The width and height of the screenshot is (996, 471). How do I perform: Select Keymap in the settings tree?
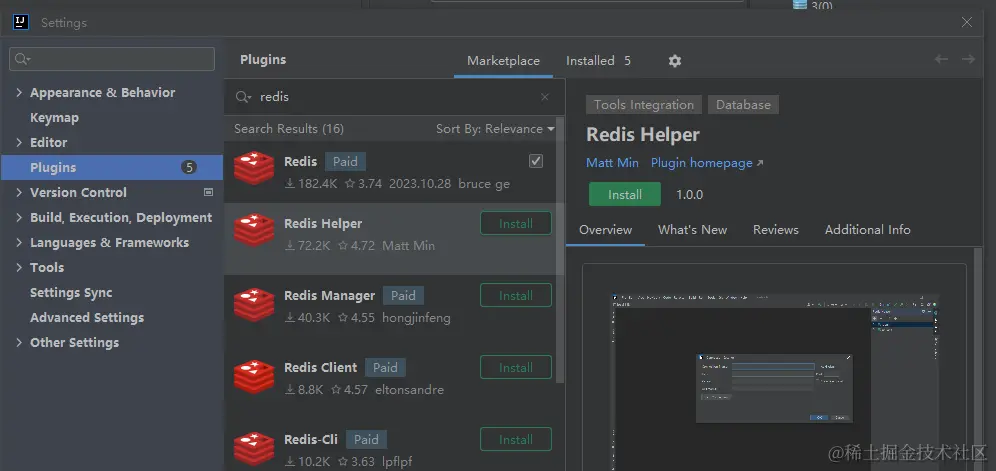[x=55, y=118]
